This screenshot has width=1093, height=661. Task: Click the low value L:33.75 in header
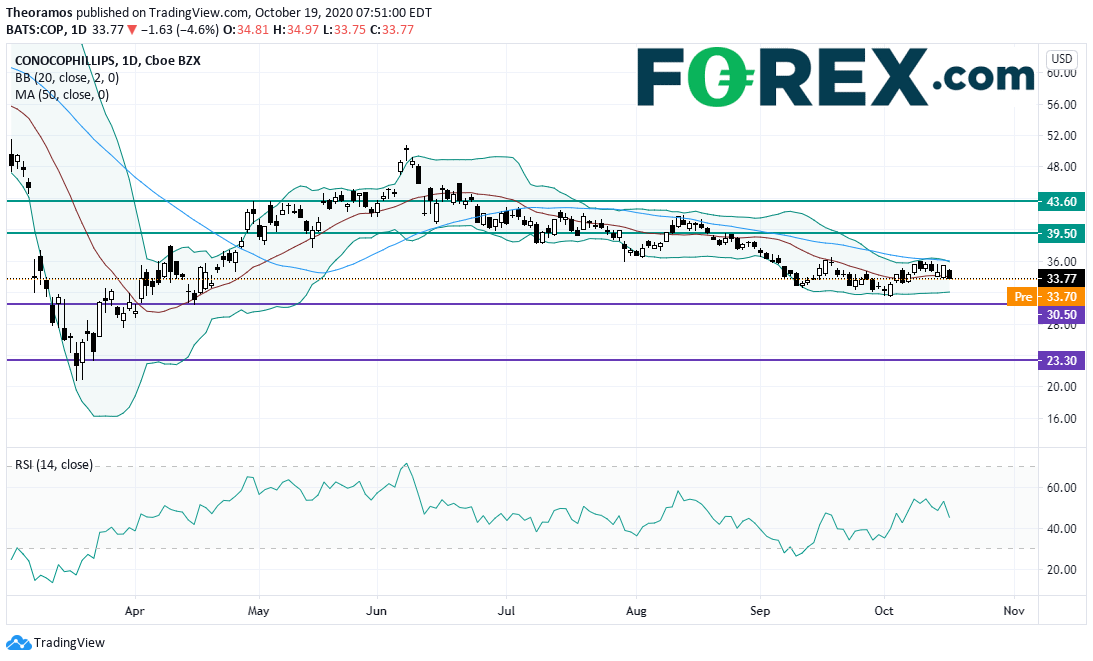coord(344,29)
